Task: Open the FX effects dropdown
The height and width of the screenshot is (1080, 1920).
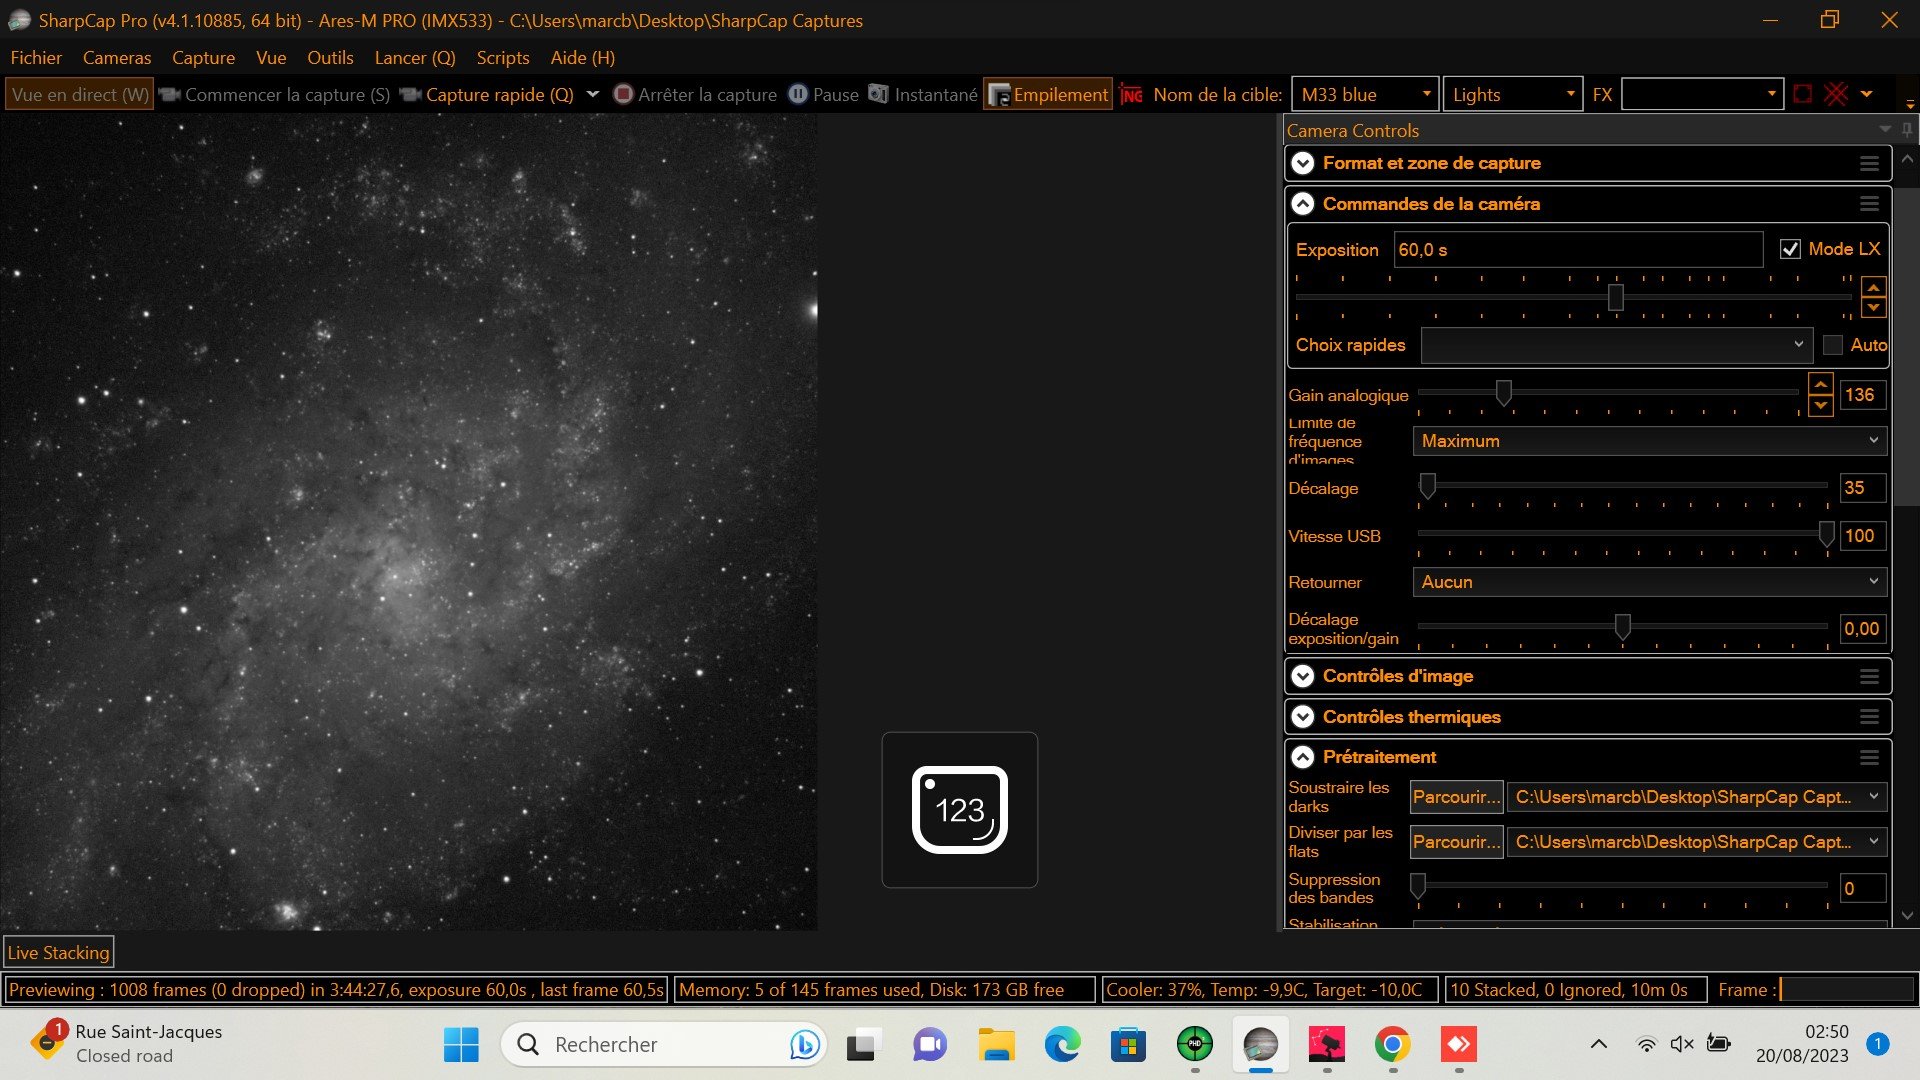Action: pos(1702,94)
